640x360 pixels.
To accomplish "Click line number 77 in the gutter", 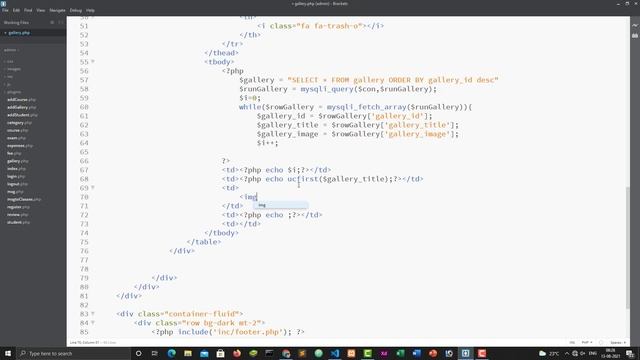I will [x=84, y=260].
